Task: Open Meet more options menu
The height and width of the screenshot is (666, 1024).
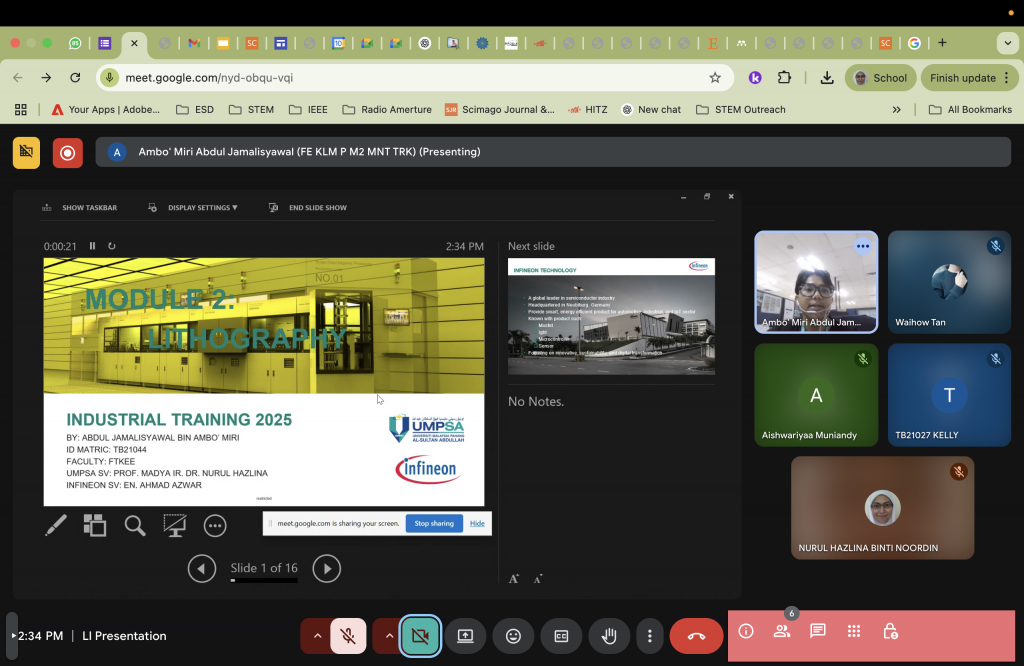Action: pyautogui.click(x=650, y=636)
